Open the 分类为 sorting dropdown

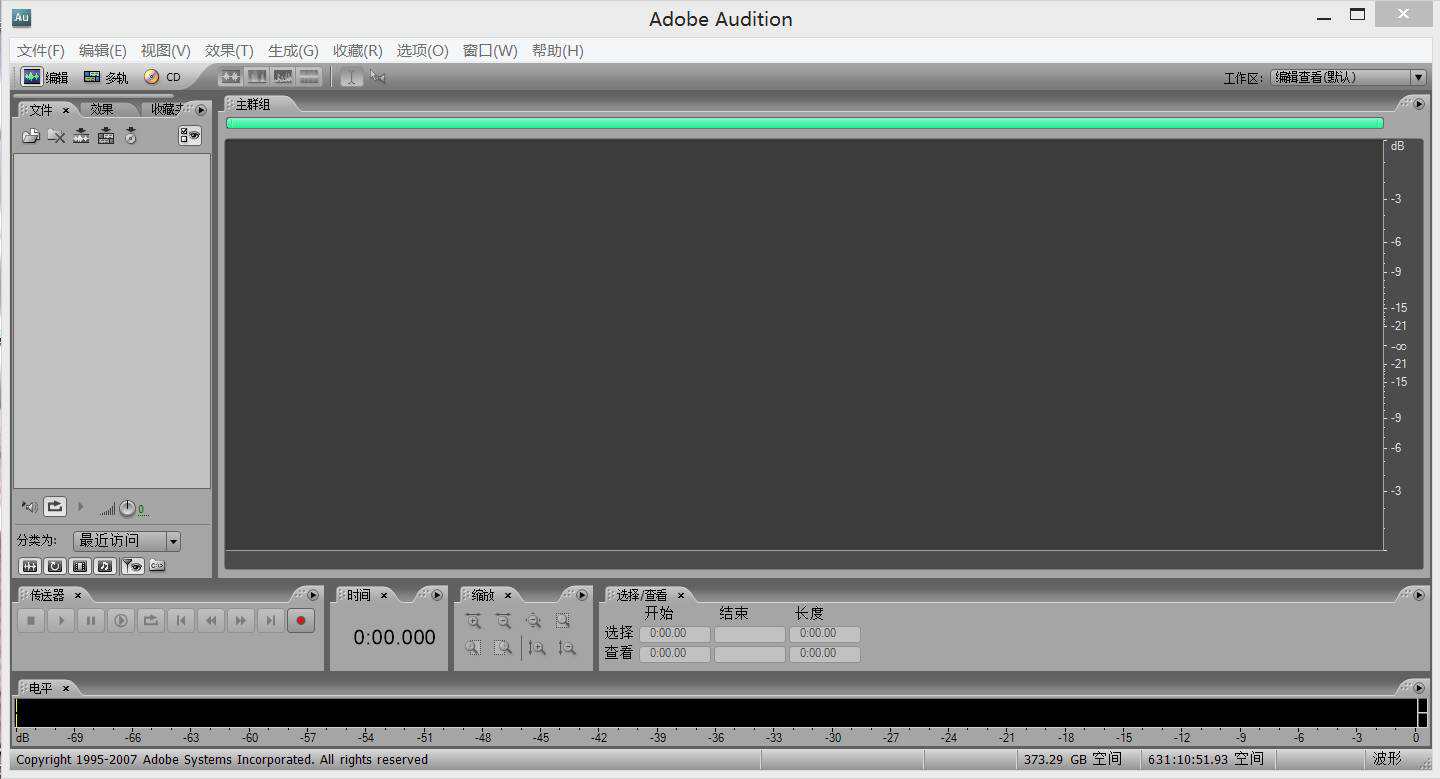click(173, 540)
